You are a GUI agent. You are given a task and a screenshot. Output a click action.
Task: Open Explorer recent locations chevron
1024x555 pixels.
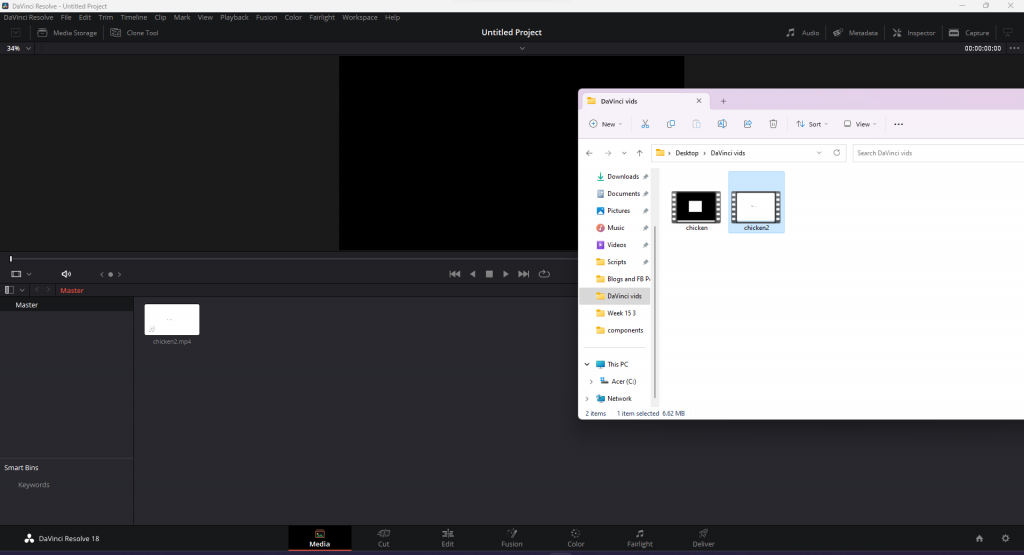(624, 153)
